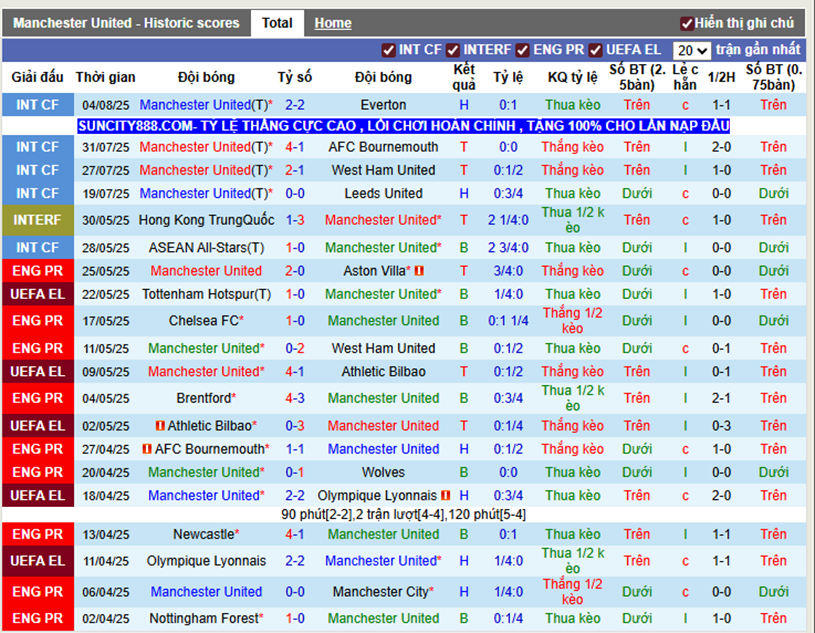Click West Ham United in 11/05/25 row
Viewport: 815px width, 633px height.
point(383,348)
